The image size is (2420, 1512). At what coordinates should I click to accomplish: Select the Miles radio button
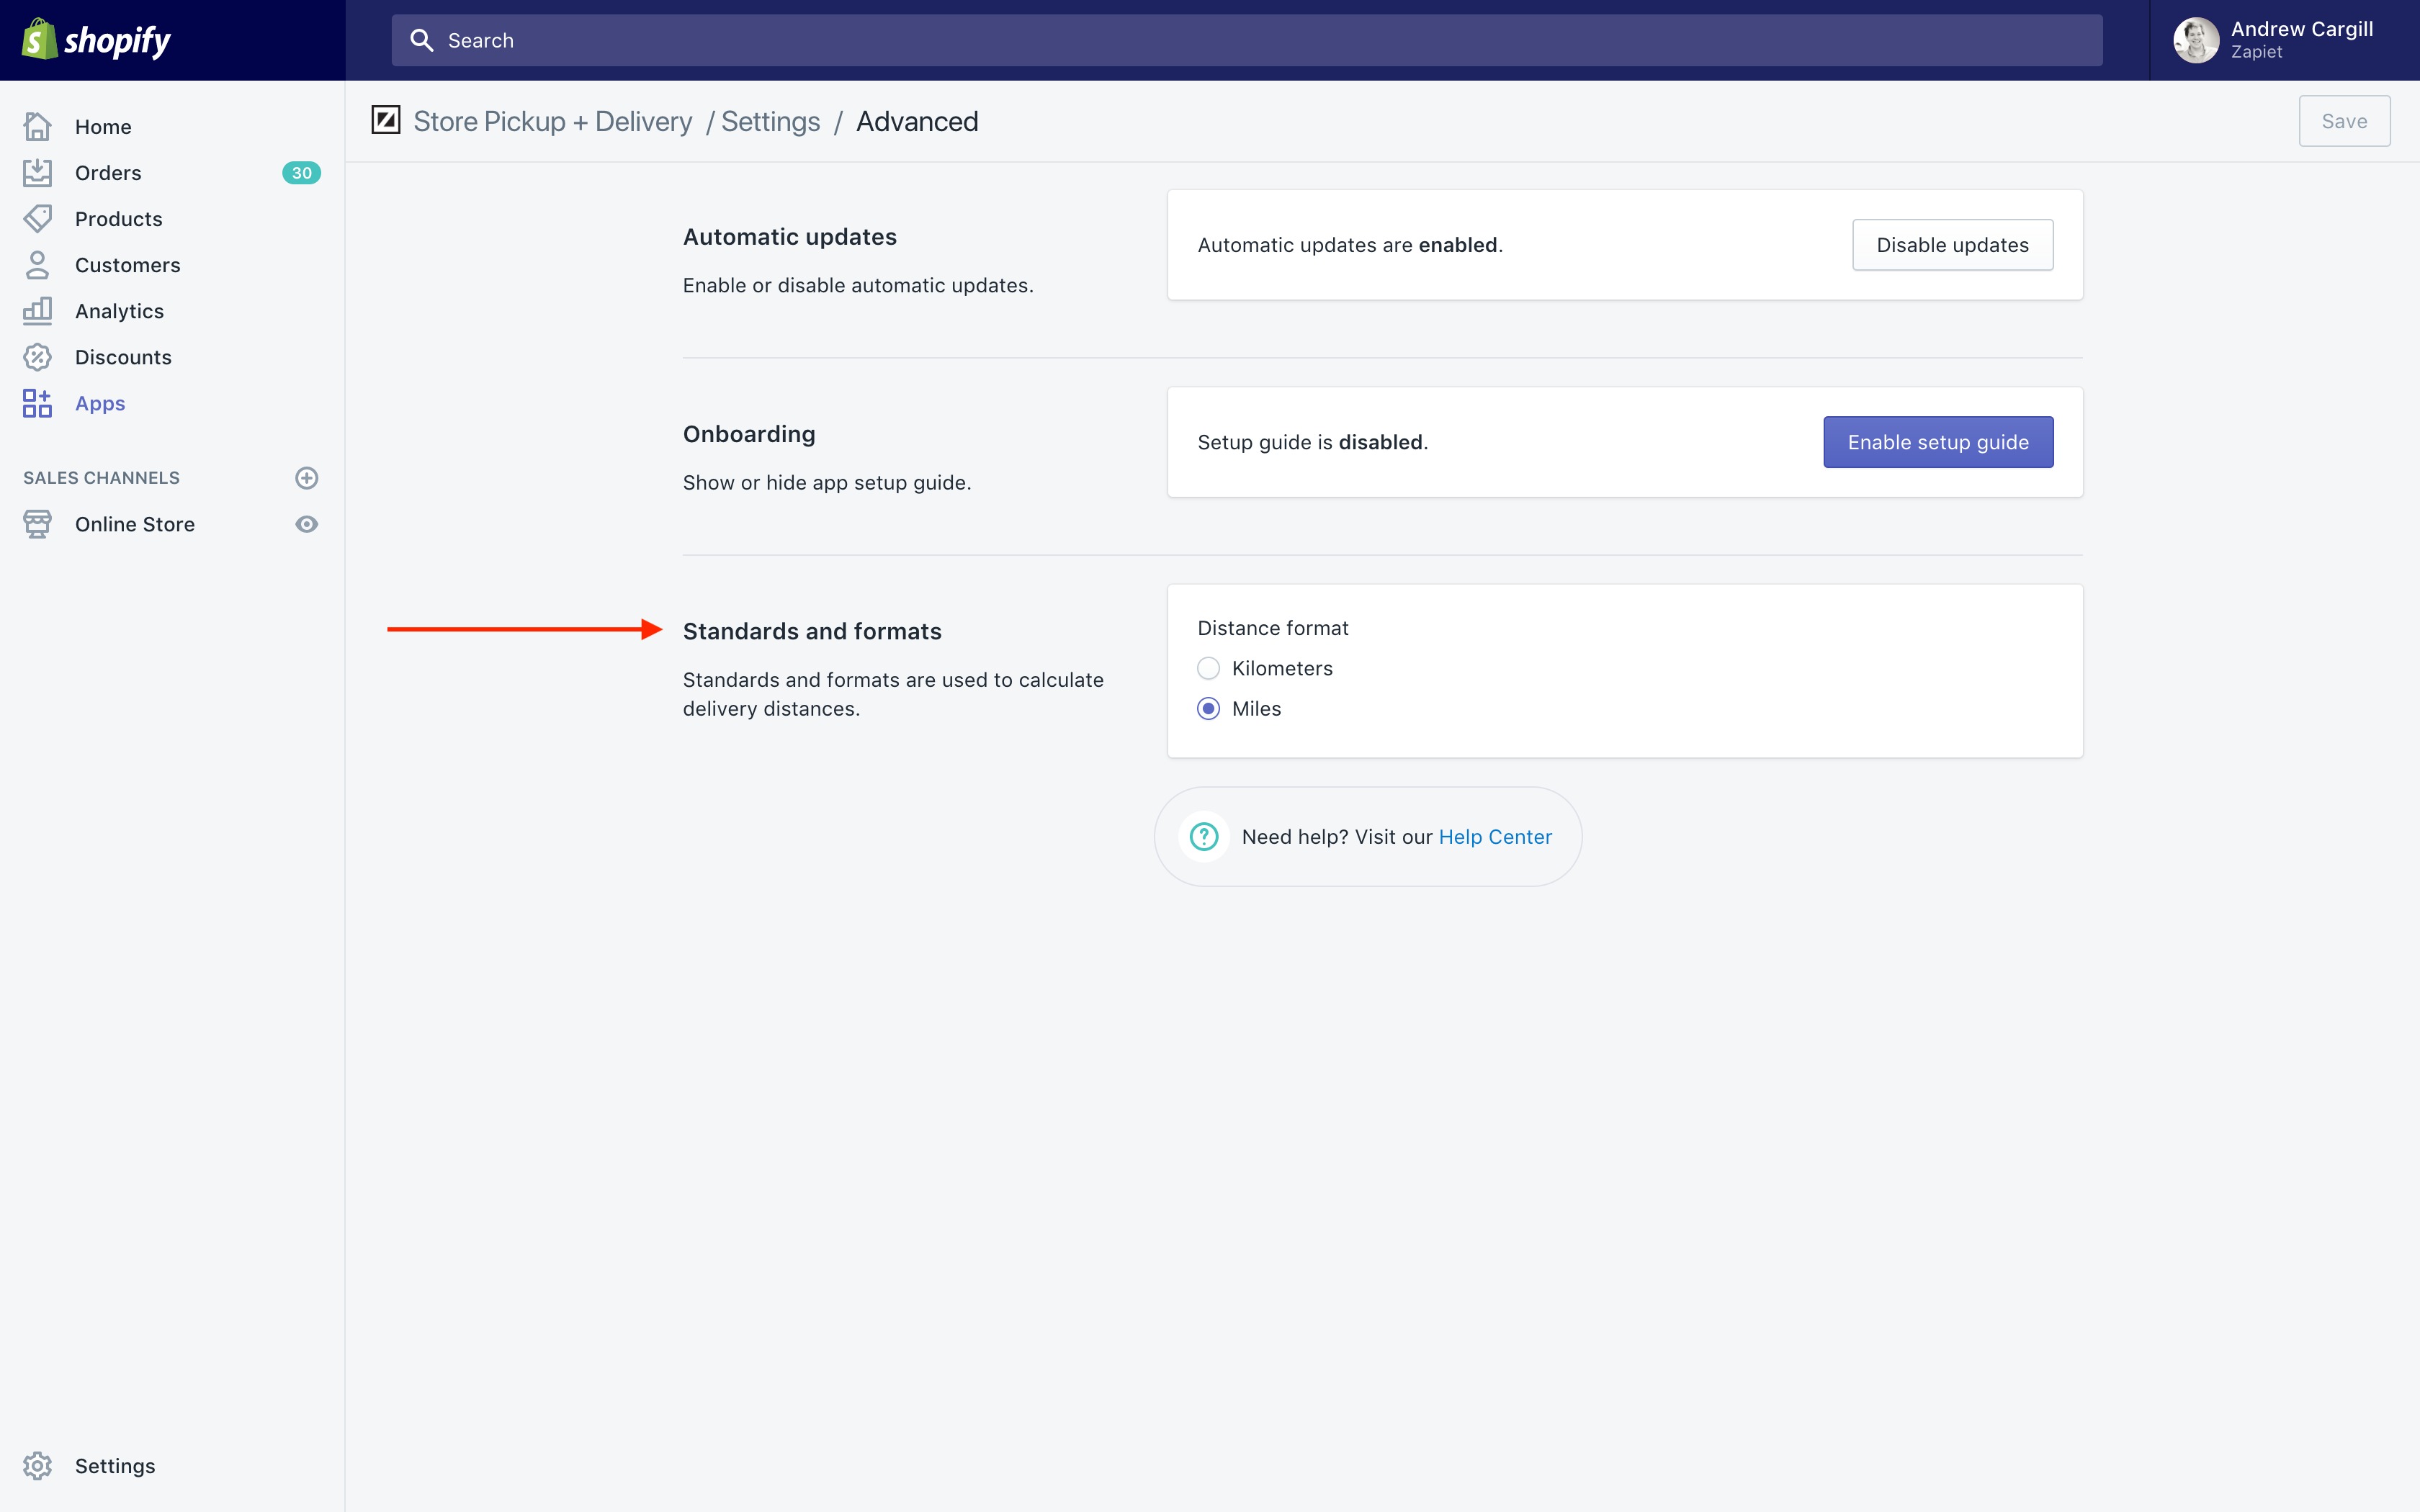coord(1208,709)
